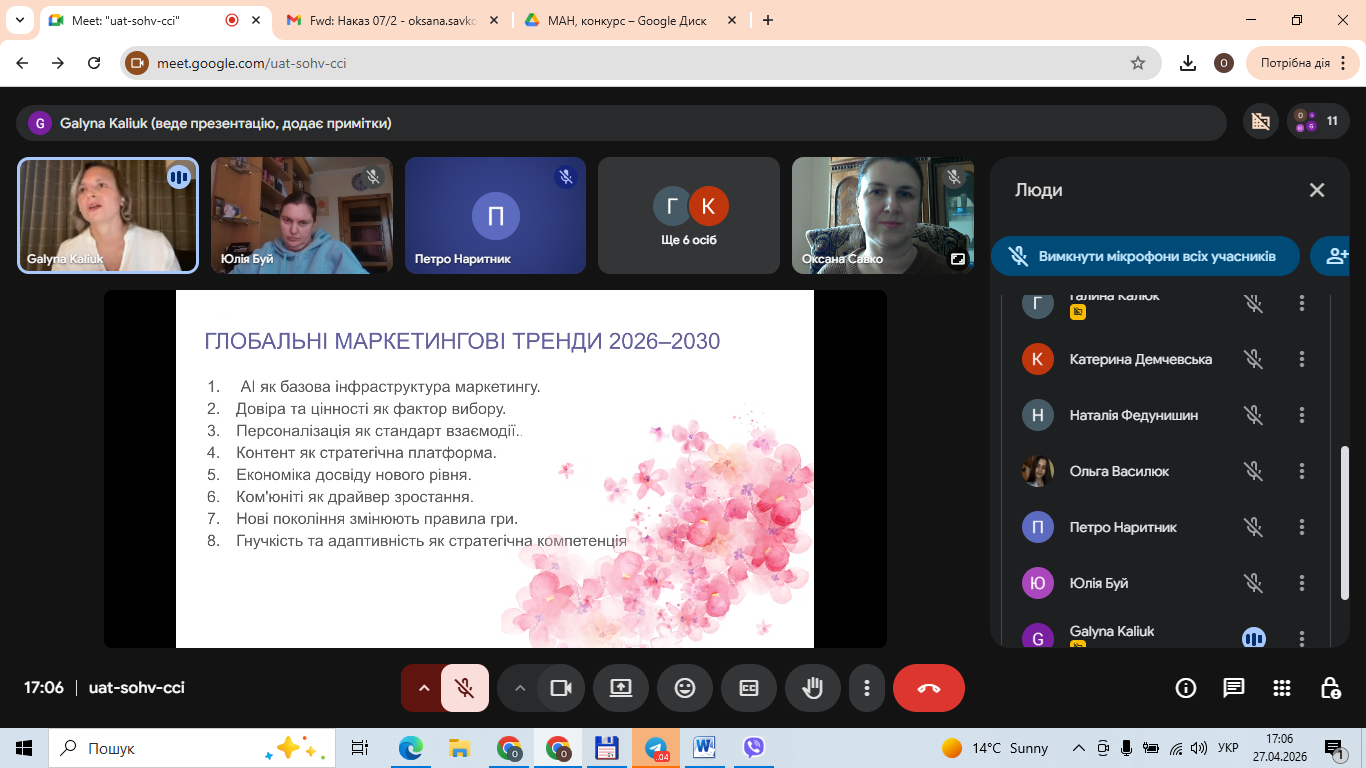
Task: Reload the page
Action: (94, 63)
